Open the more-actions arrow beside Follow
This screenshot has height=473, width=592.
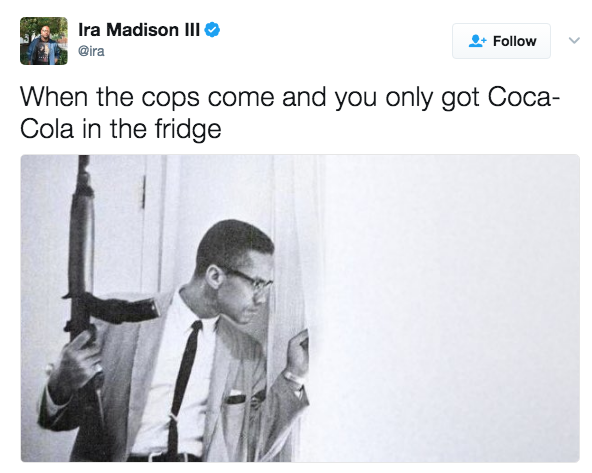pyautogui.click(x=574, y=40)
